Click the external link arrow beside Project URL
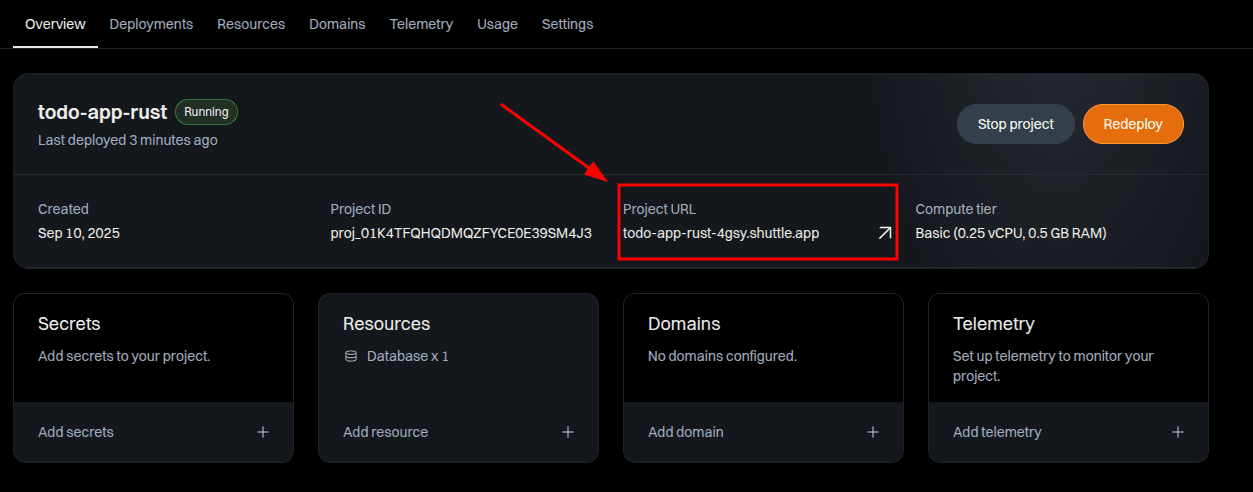The image size is (1253, 492). [x=884, y=233]
